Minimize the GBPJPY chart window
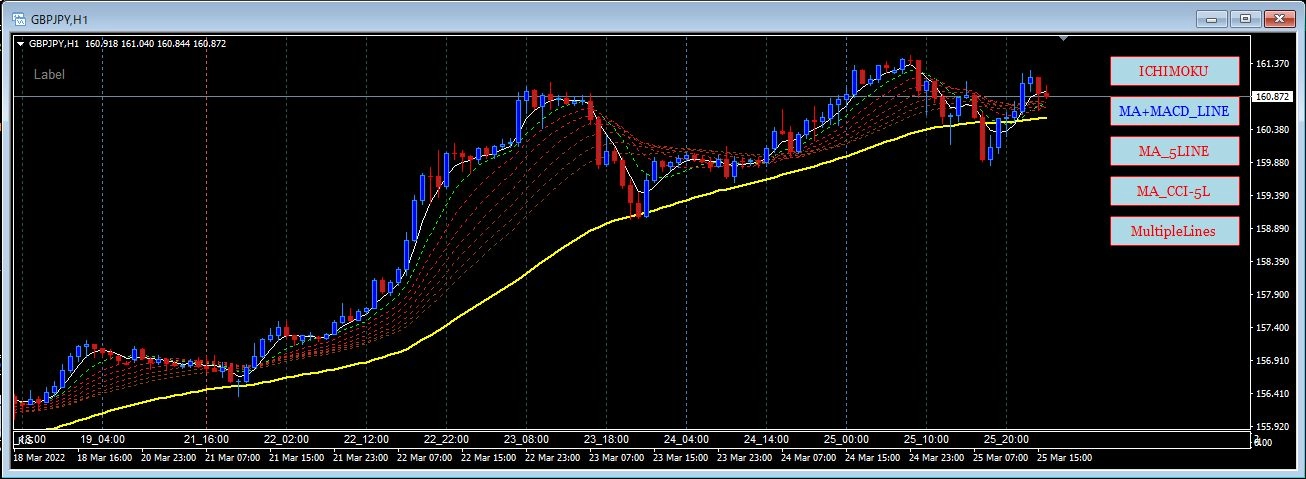1306x479 pixels. point(1214,18)
